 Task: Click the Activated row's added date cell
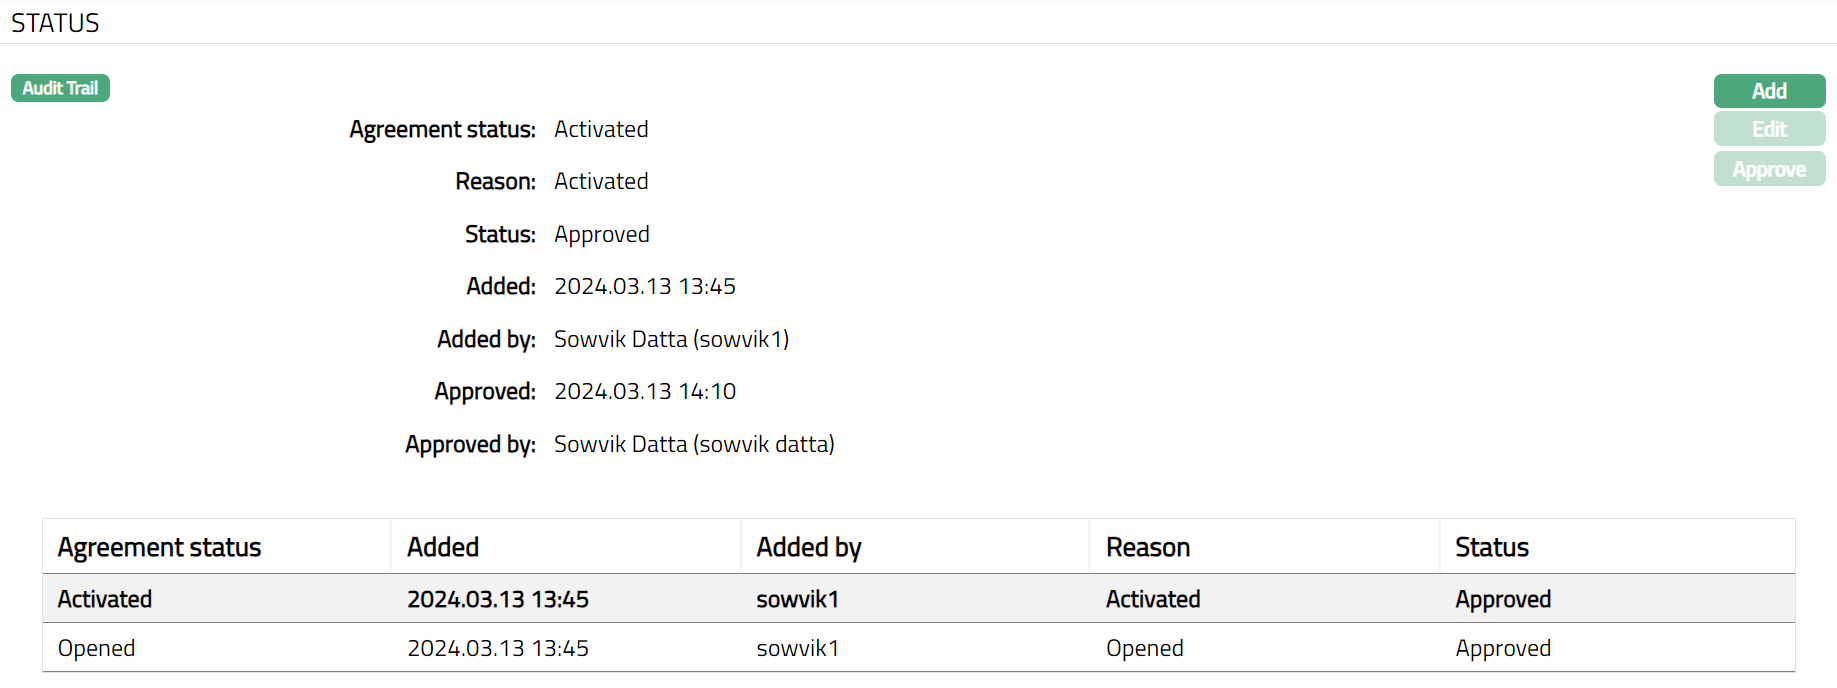tap(497, 599)
